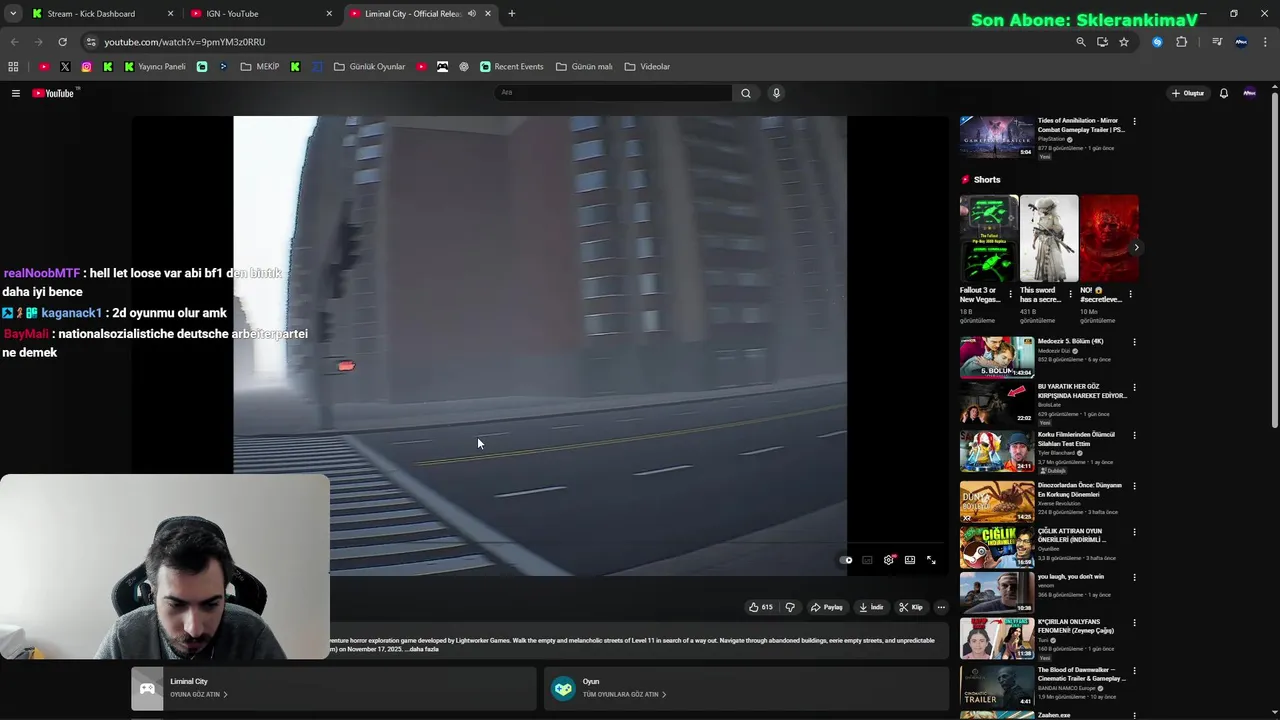Open the Medcezir 5. Bölüm video thumbnail
The width and height of the screenshot is (1280, 720).
click(997, 357)
